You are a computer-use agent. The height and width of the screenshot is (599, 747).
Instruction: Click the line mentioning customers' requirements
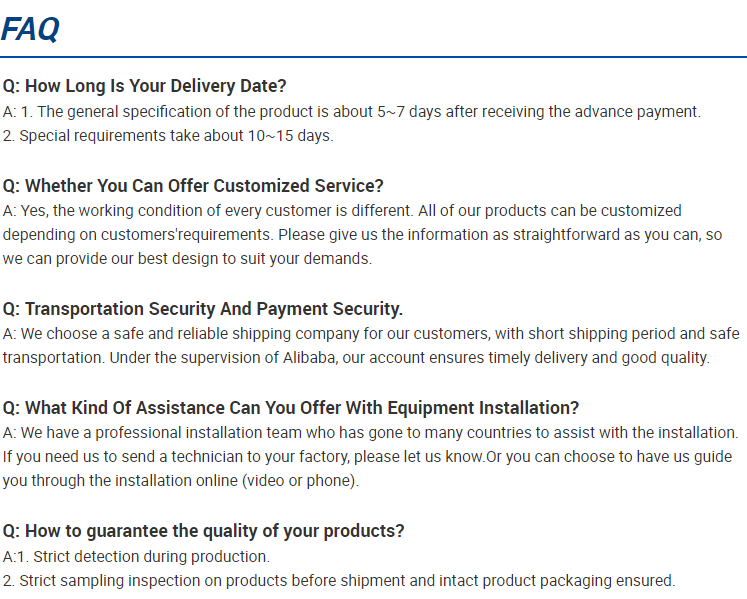362,235
